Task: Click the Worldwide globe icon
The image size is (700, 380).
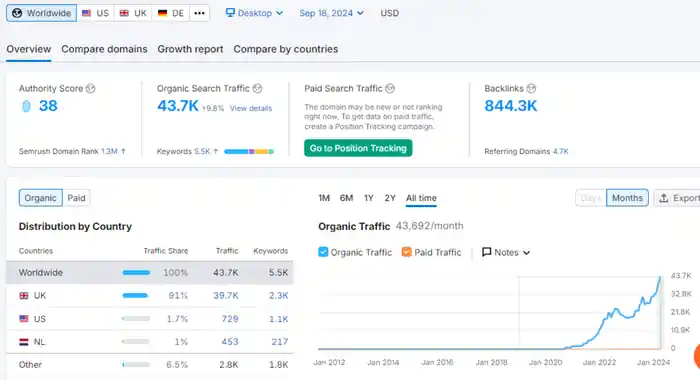Action: [x=17, y=13]
